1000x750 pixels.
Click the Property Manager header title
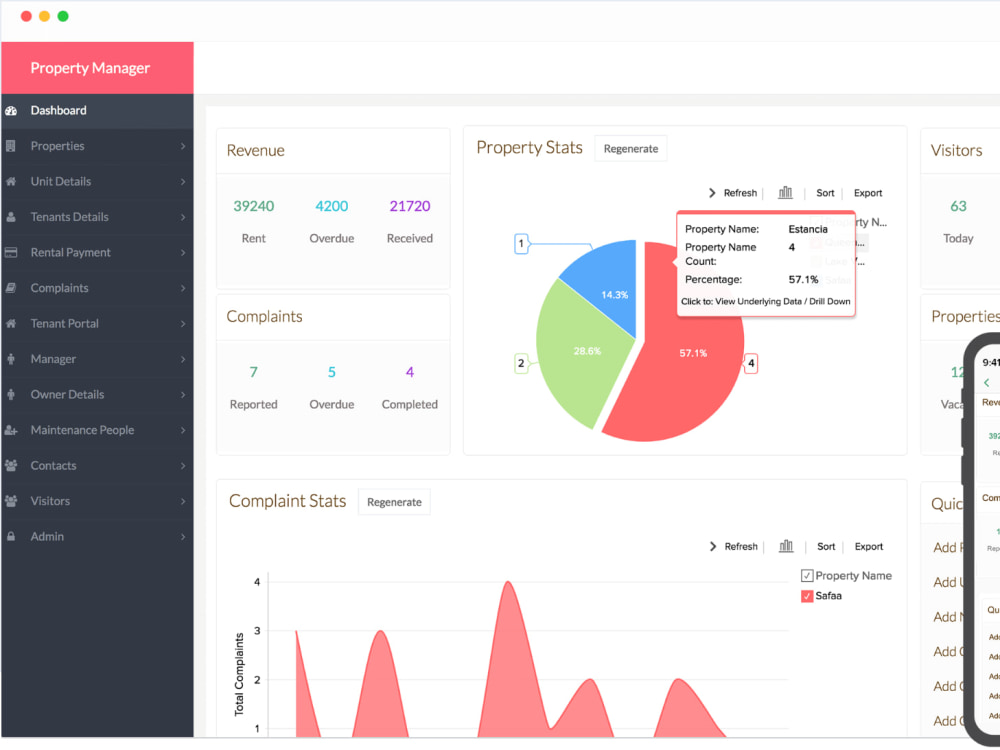click(90, 68)
